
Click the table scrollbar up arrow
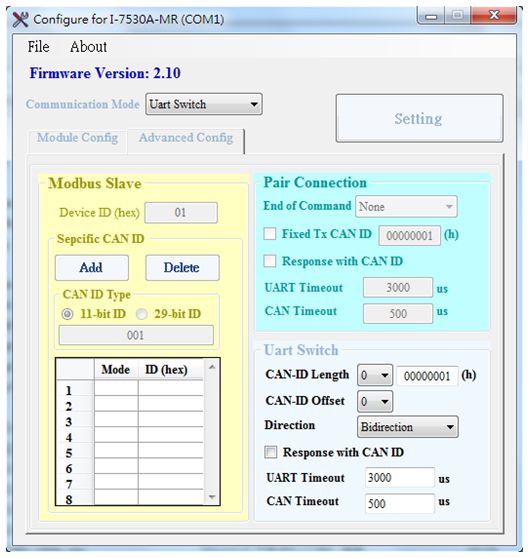coord(212,367)
